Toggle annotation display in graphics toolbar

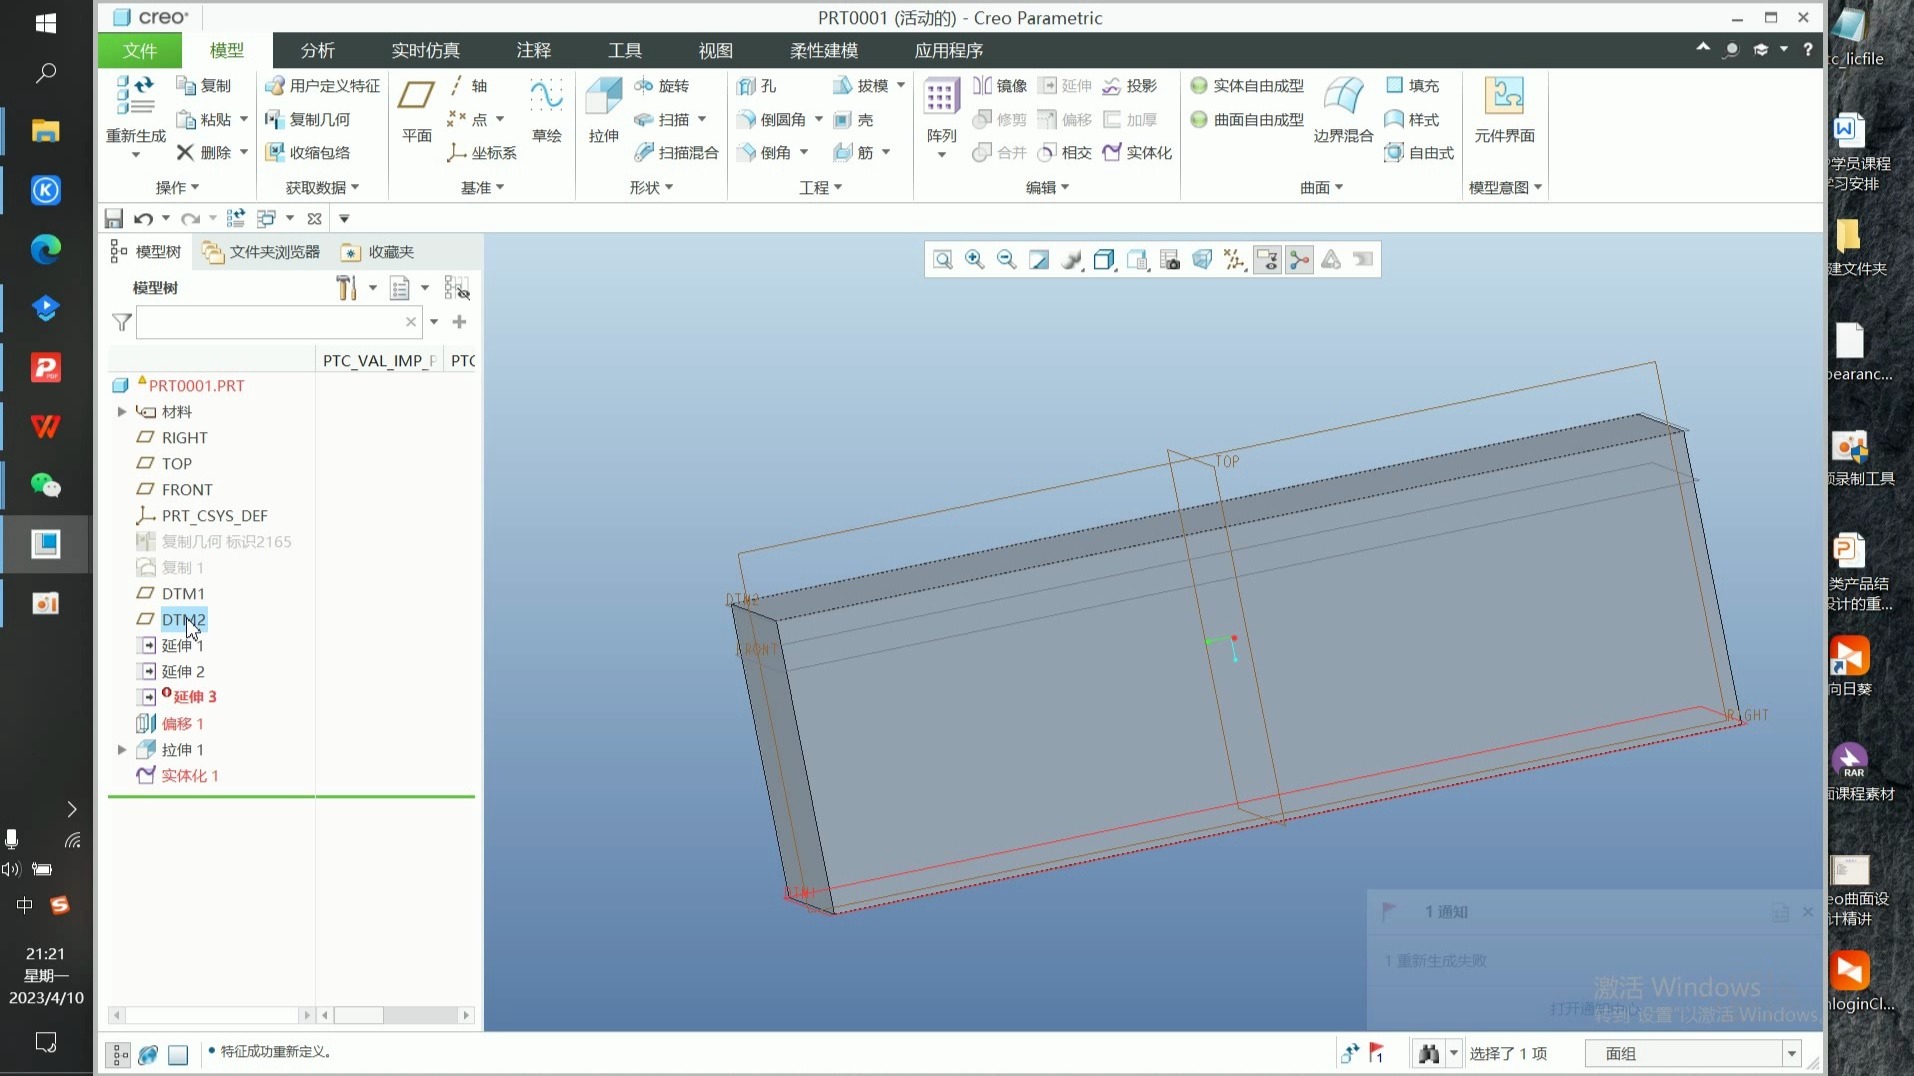pos(1267,260)
